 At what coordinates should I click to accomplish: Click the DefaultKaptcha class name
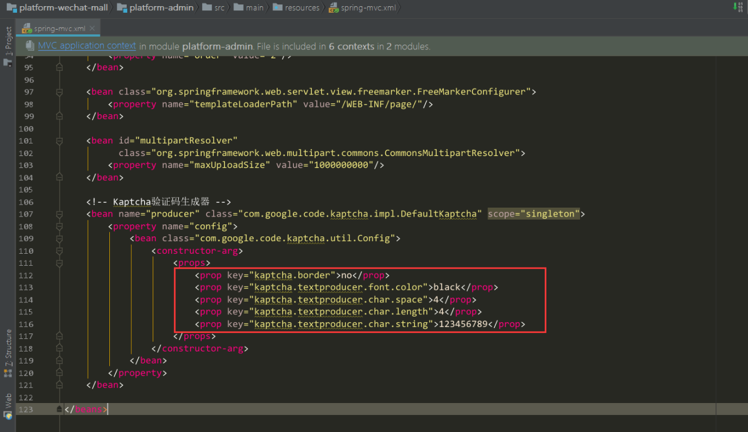[x=438, y=214]
